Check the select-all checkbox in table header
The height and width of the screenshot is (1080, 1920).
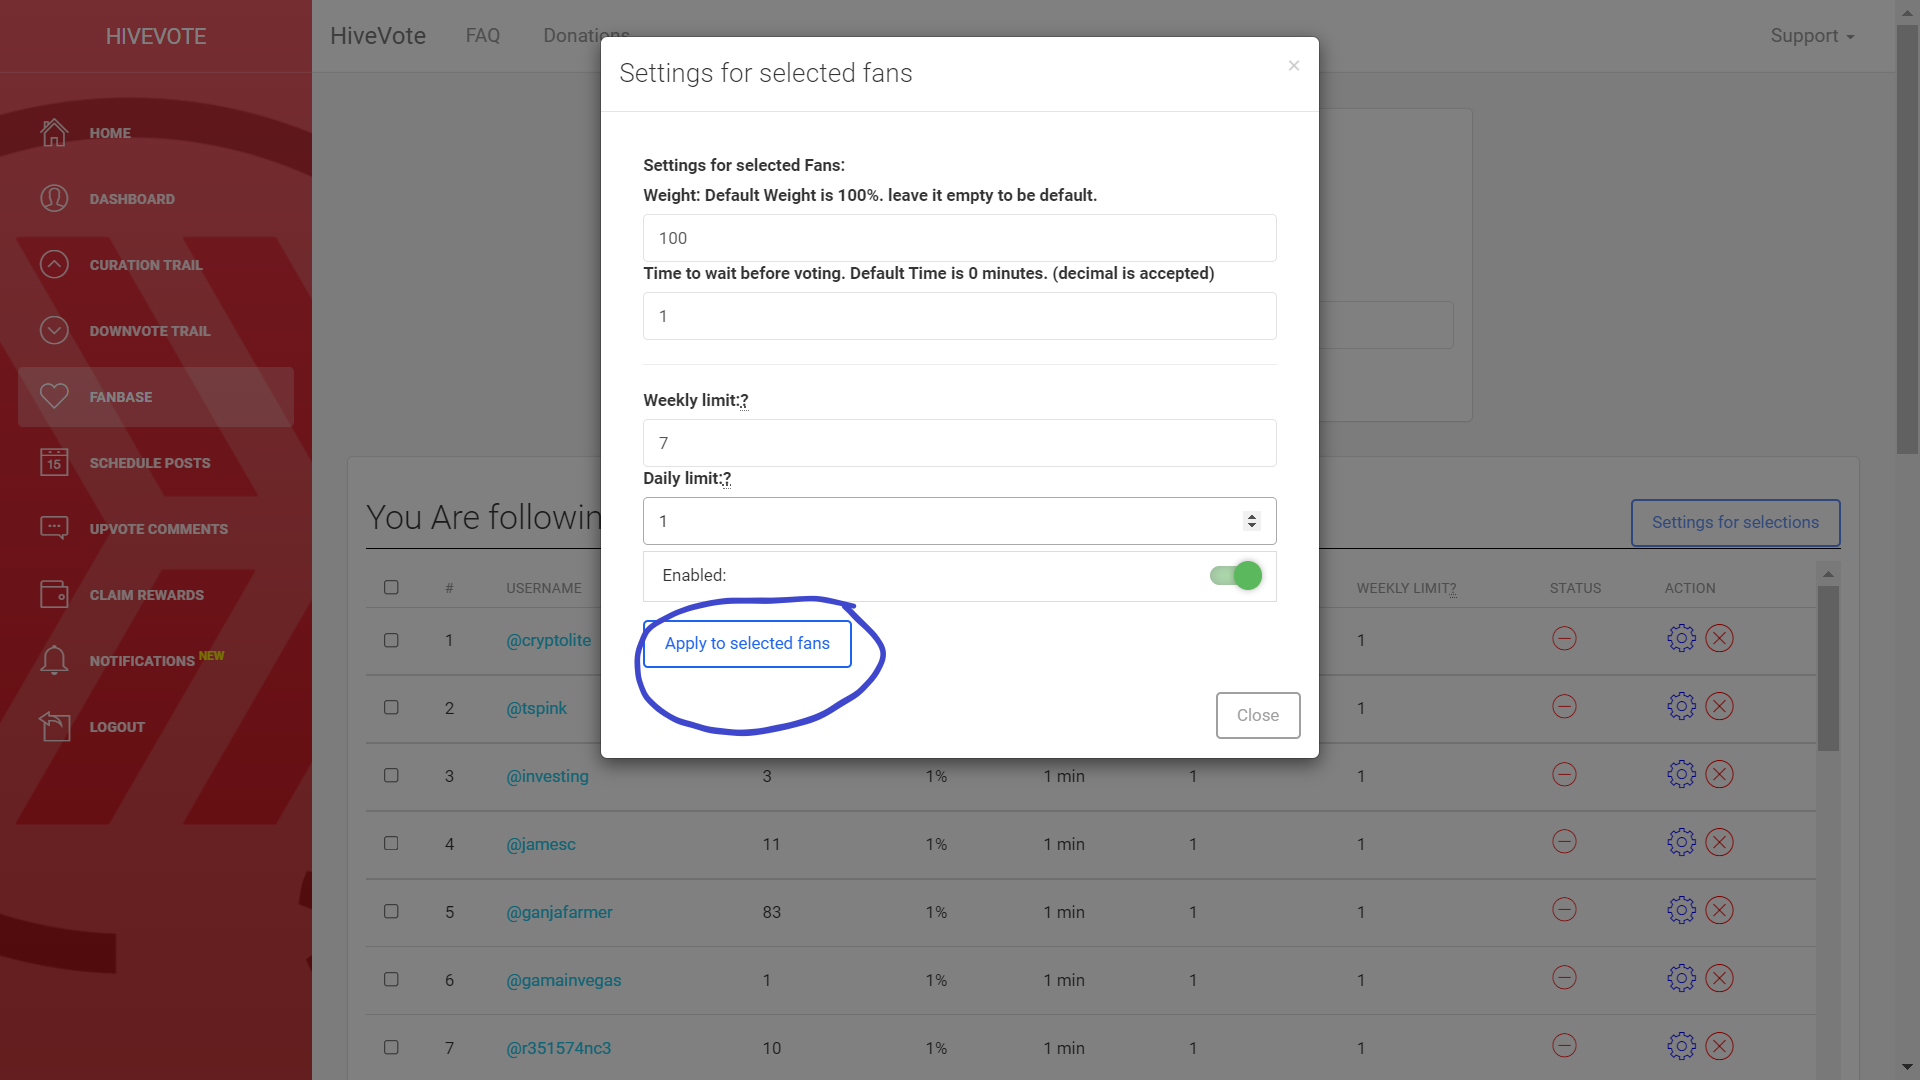[391, 587]
